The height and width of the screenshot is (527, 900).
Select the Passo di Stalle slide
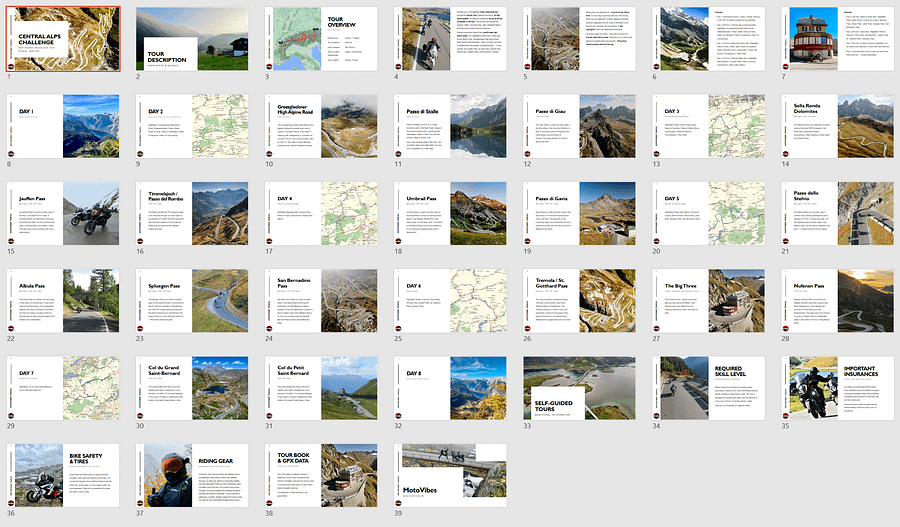(x=451, y=126)
